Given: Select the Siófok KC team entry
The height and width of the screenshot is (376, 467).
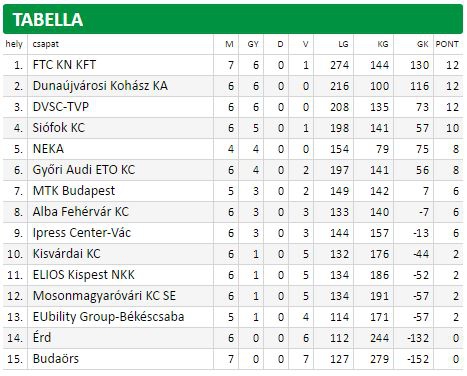Looking at the screenshot, I should tap(59, 128).
